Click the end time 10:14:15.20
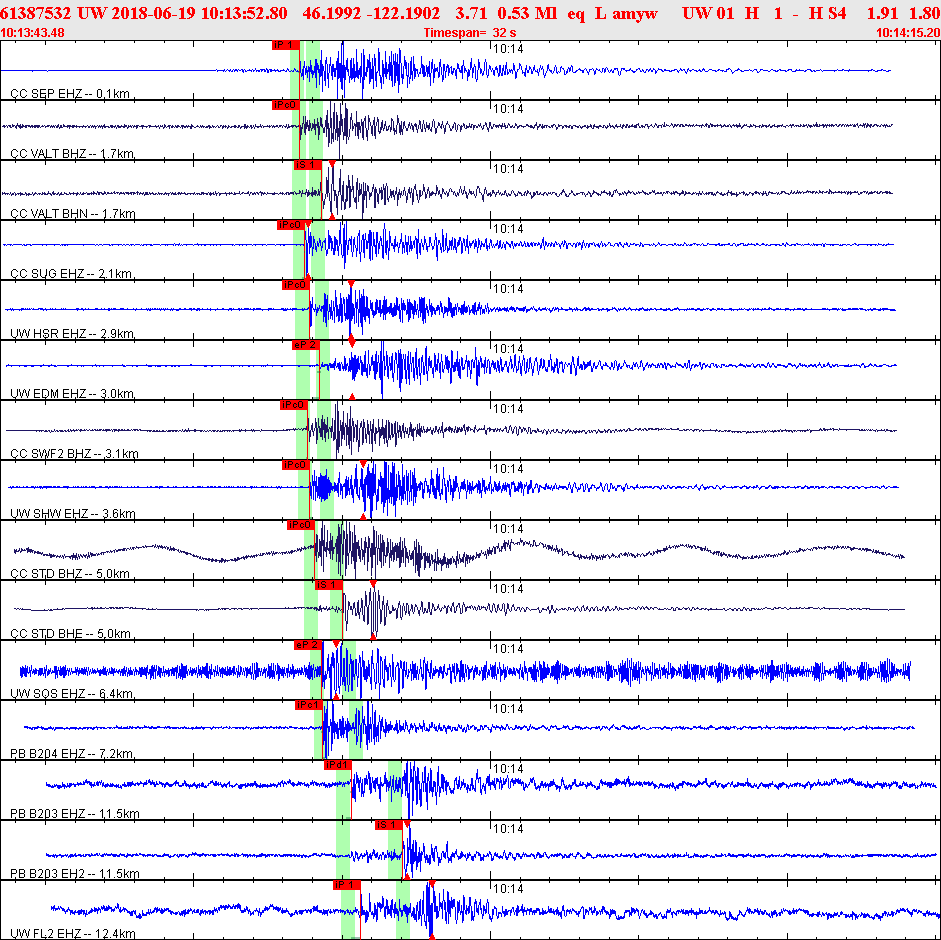 point(909,32)
